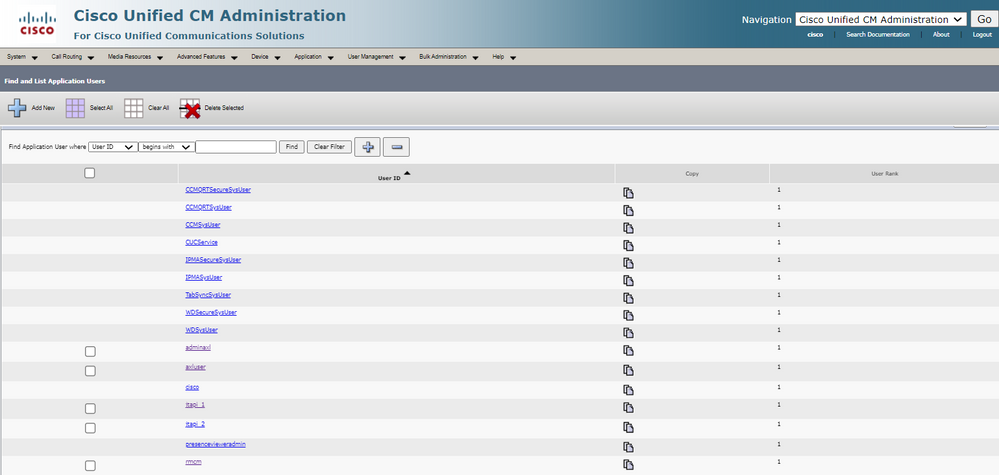The image size is (999, 475).
Task: Click the Clear All grid icon
Action: tap(134, 108)
